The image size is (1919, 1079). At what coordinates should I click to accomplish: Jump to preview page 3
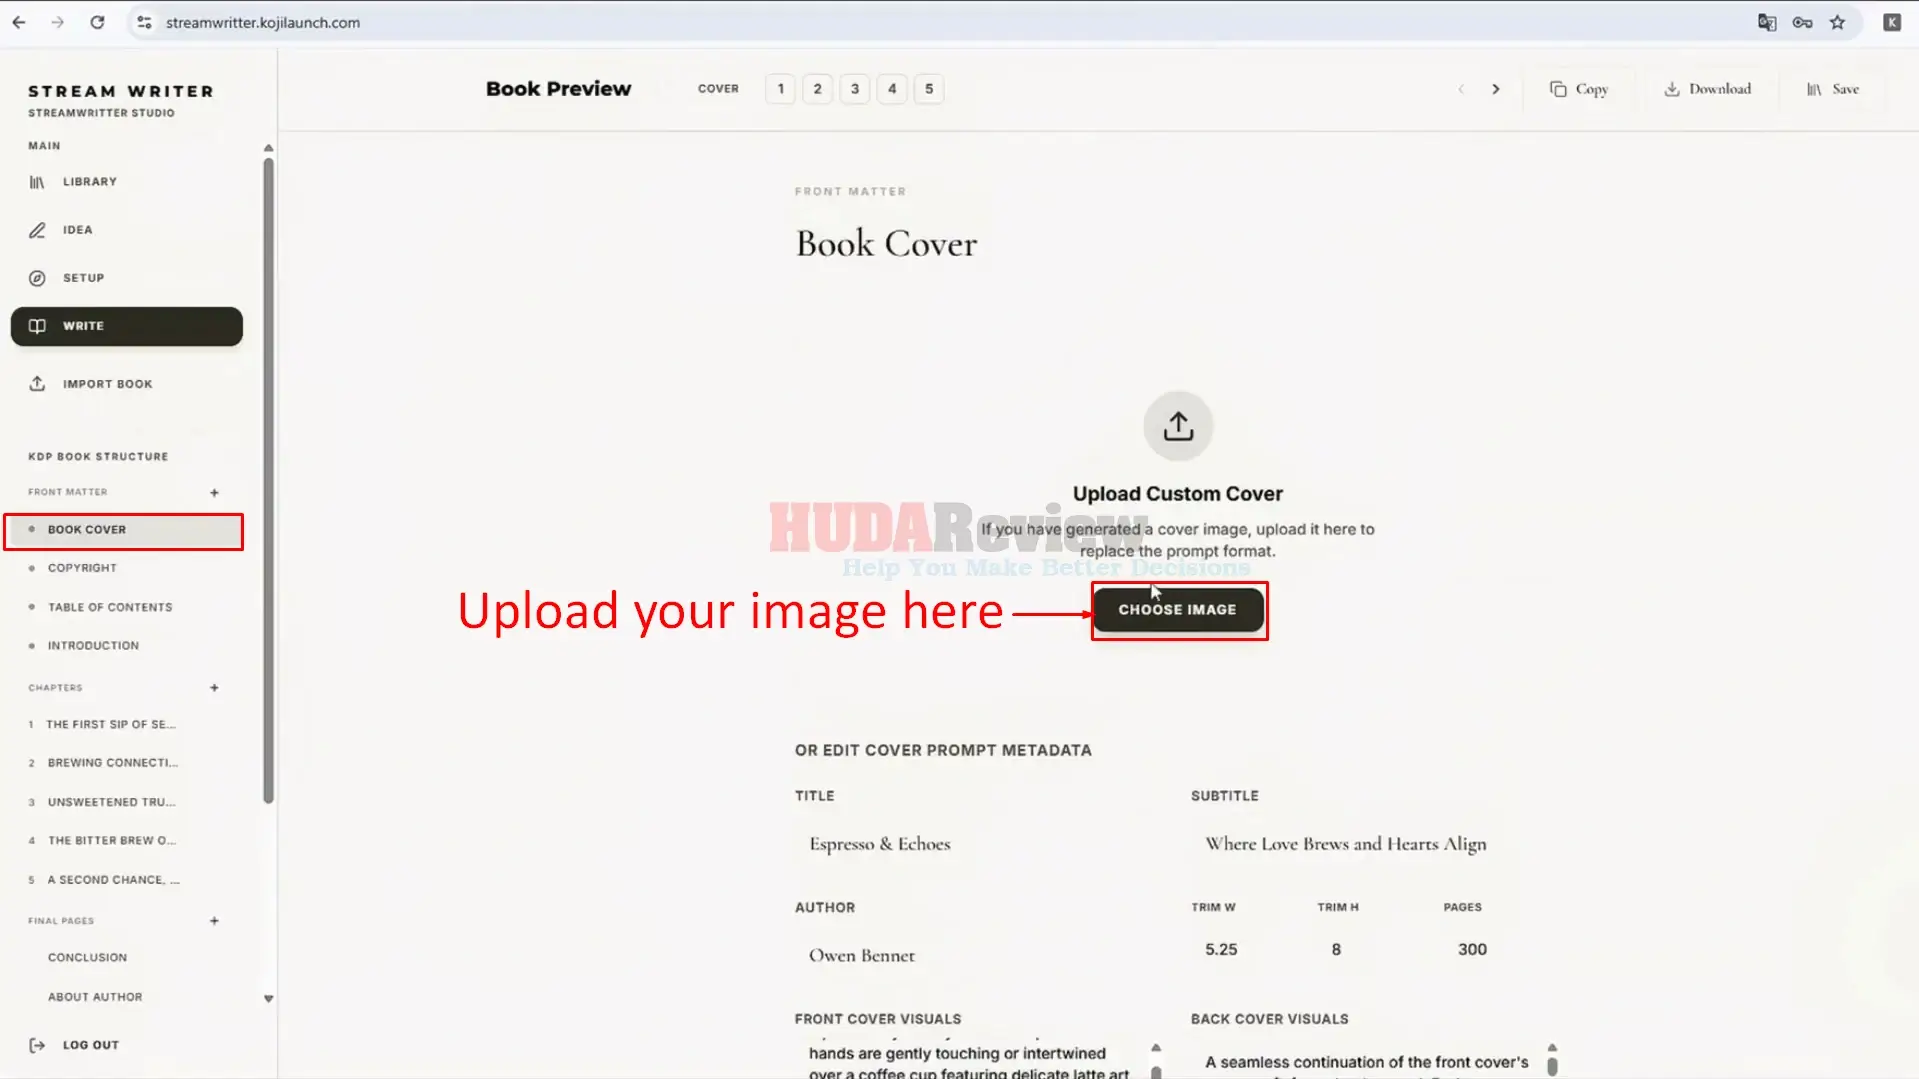(855, 89)
